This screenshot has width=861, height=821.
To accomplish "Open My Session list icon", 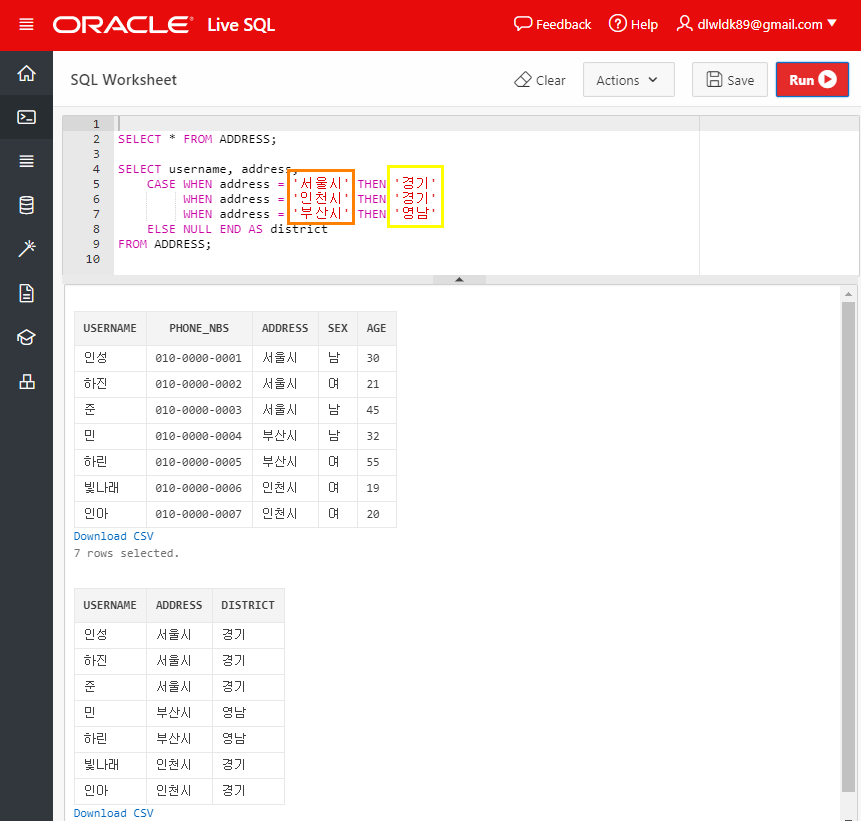I will click(26, 161).
